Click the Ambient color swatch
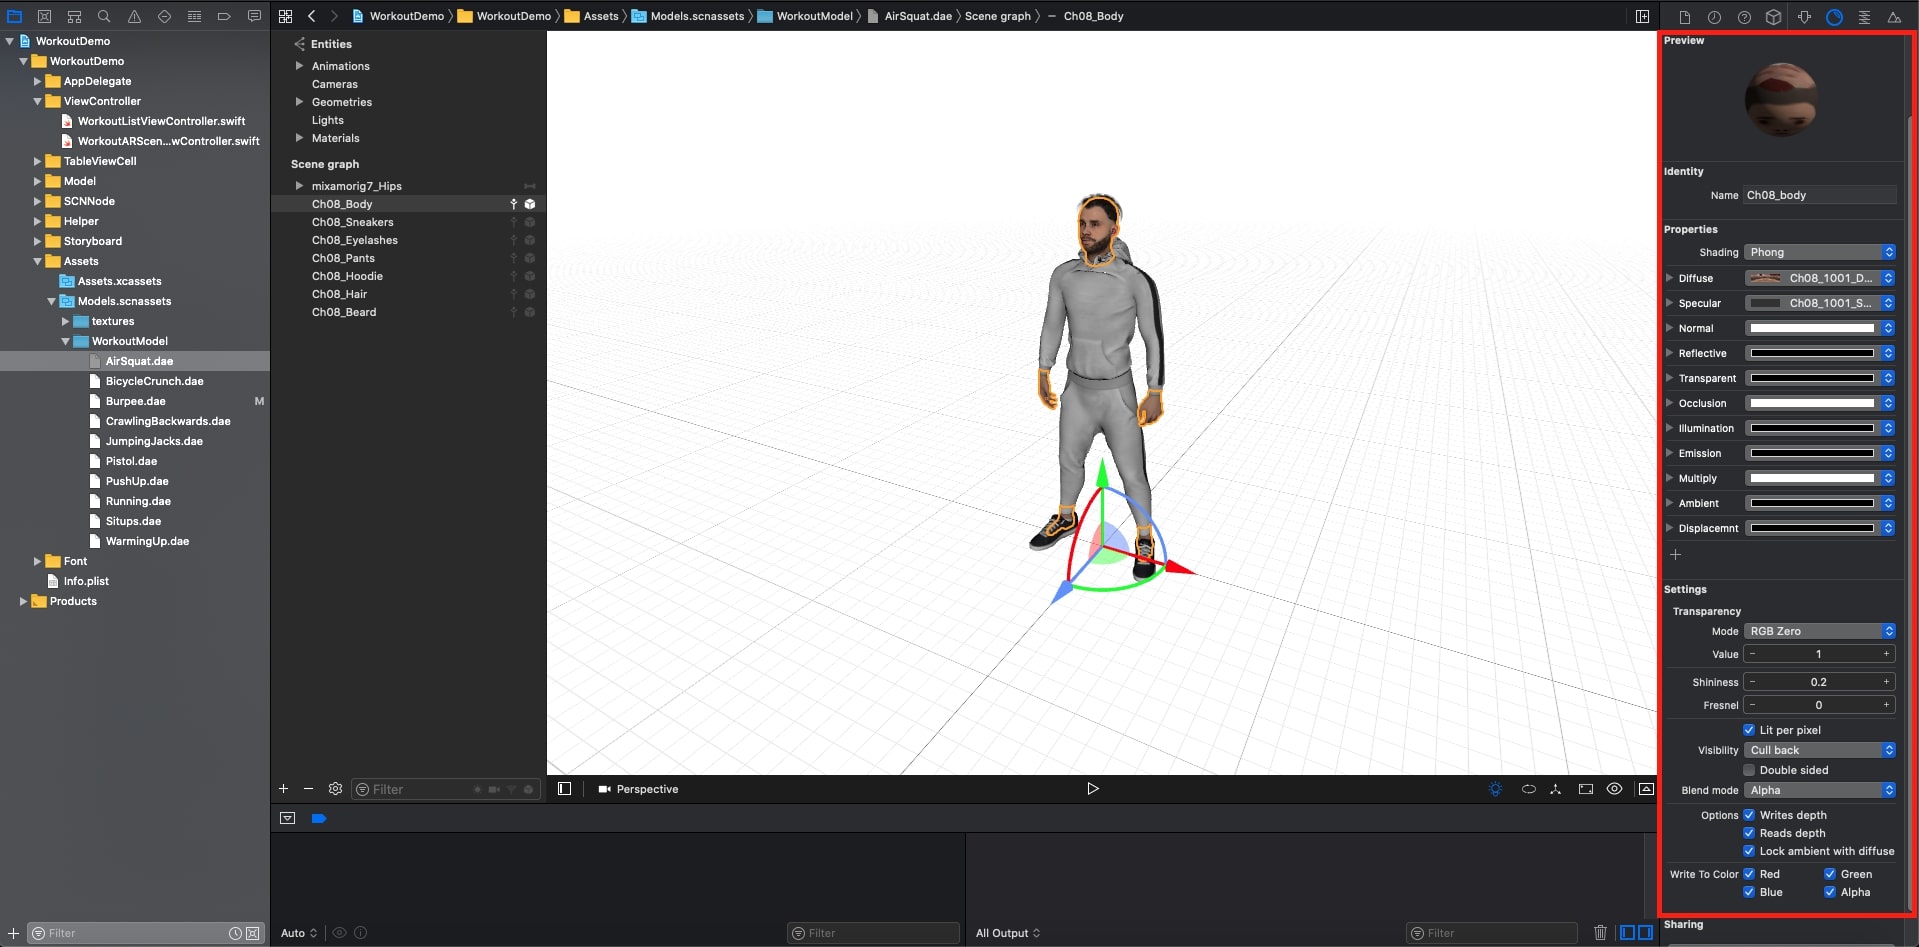Viewport: 1919px width, 947px height. point(1812,503)
